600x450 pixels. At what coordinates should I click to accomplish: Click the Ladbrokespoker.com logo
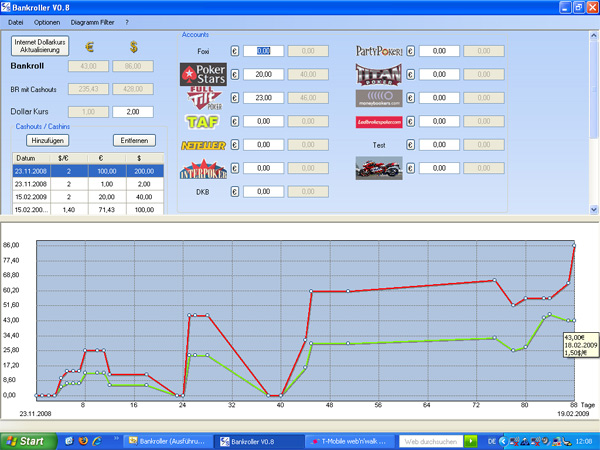[379, 122]
